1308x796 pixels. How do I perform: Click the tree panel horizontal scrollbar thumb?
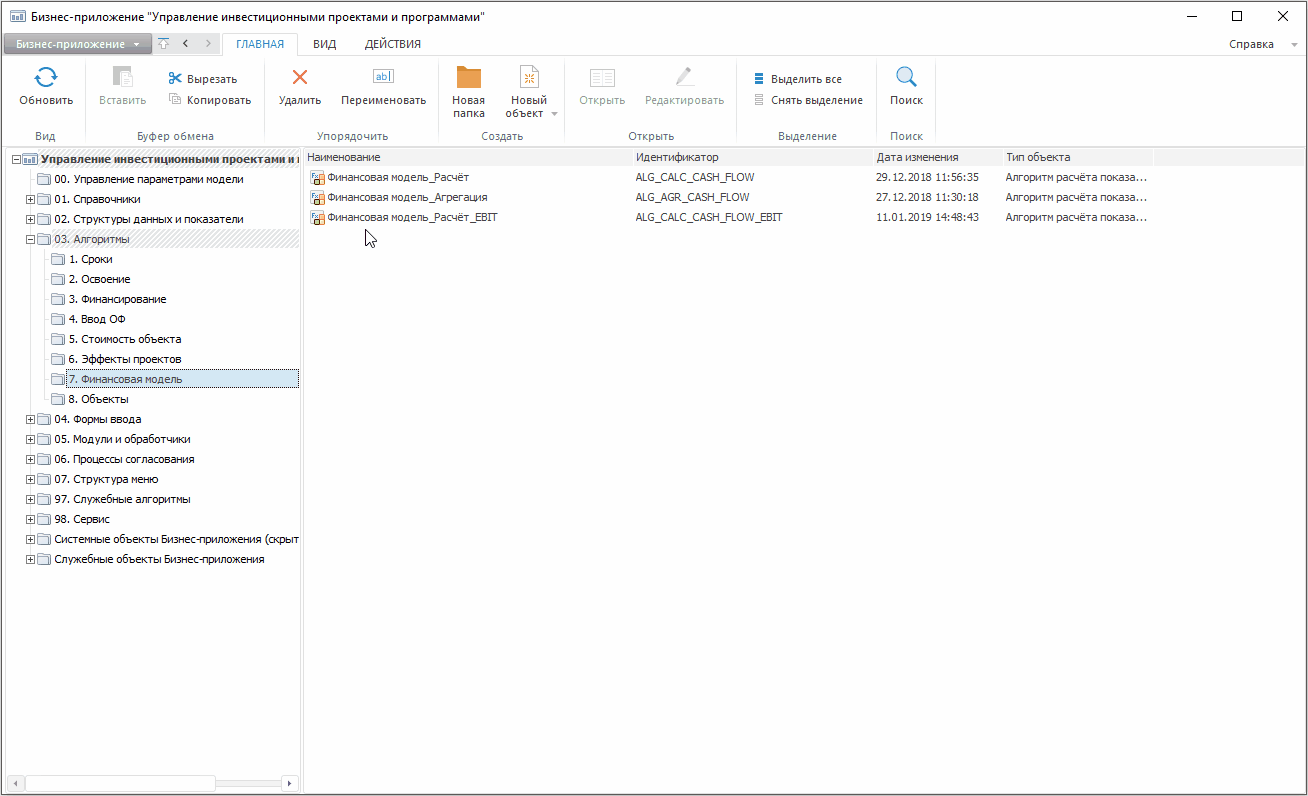tap(120, 783)
